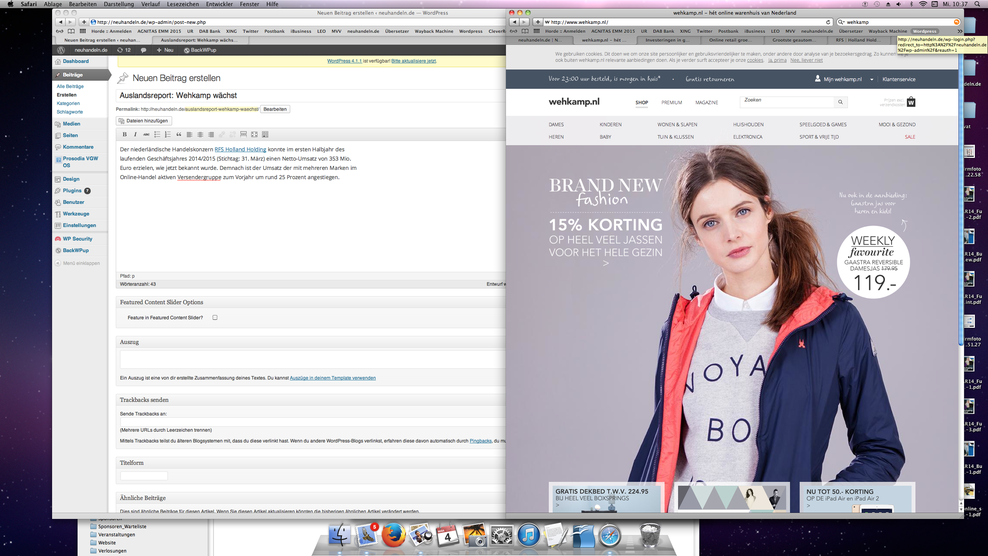Open comments bubble in WordPress admin bar
988x556 pixels.
tap(143, 50)
